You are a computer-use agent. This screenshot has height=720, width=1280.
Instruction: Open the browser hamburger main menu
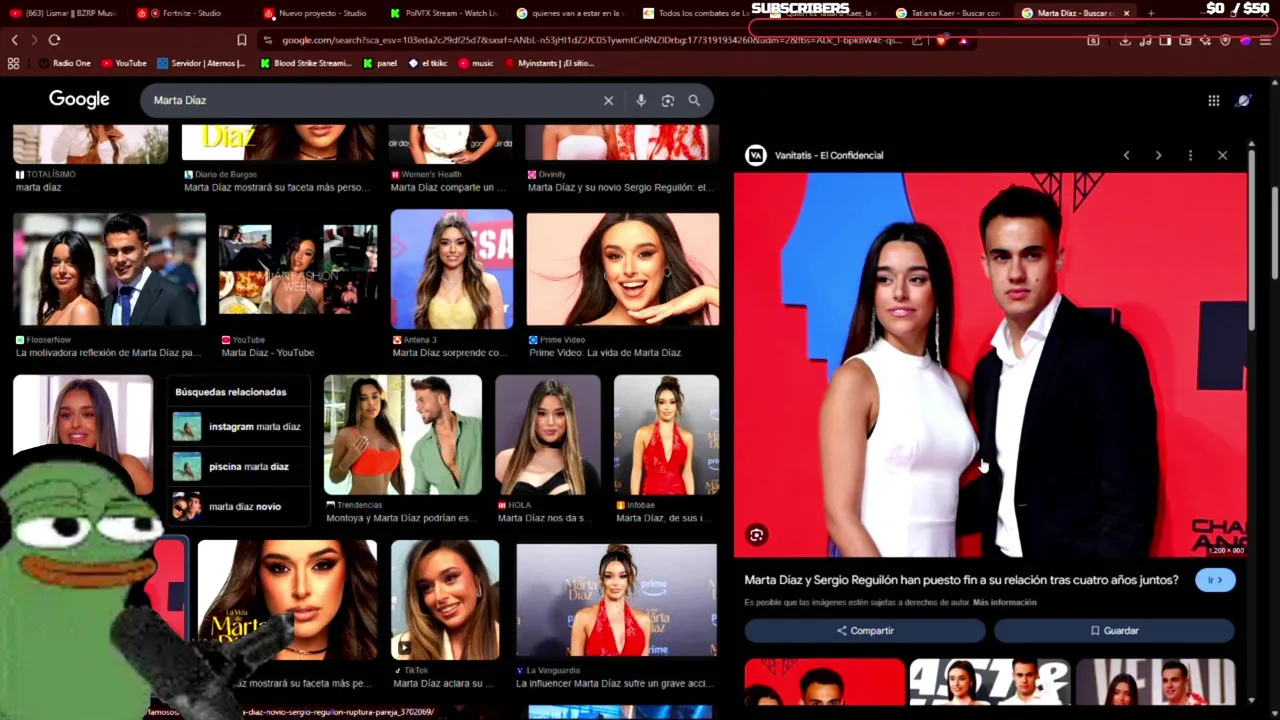click(x=1266, y=41)
